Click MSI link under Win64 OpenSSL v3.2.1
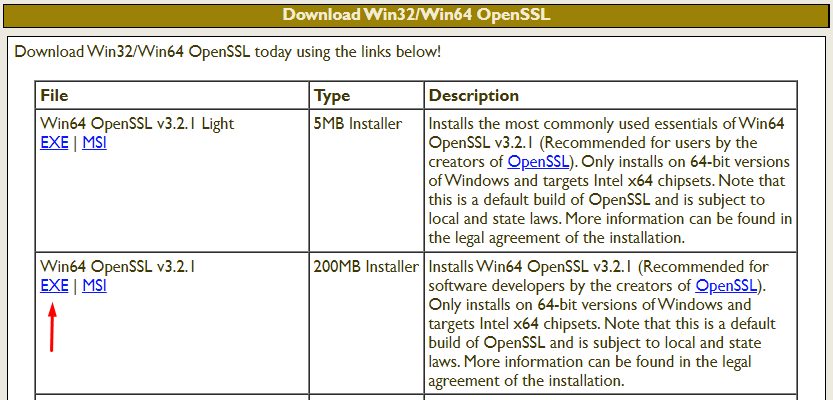The width and height of the screenshot is (833, 400). 95,286
